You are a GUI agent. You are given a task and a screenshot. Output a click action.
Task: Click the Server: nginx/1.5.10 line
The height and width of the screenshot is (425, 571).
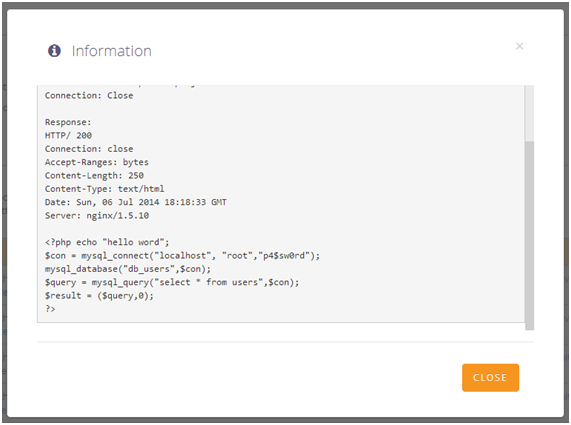click(x=97, y=216)
